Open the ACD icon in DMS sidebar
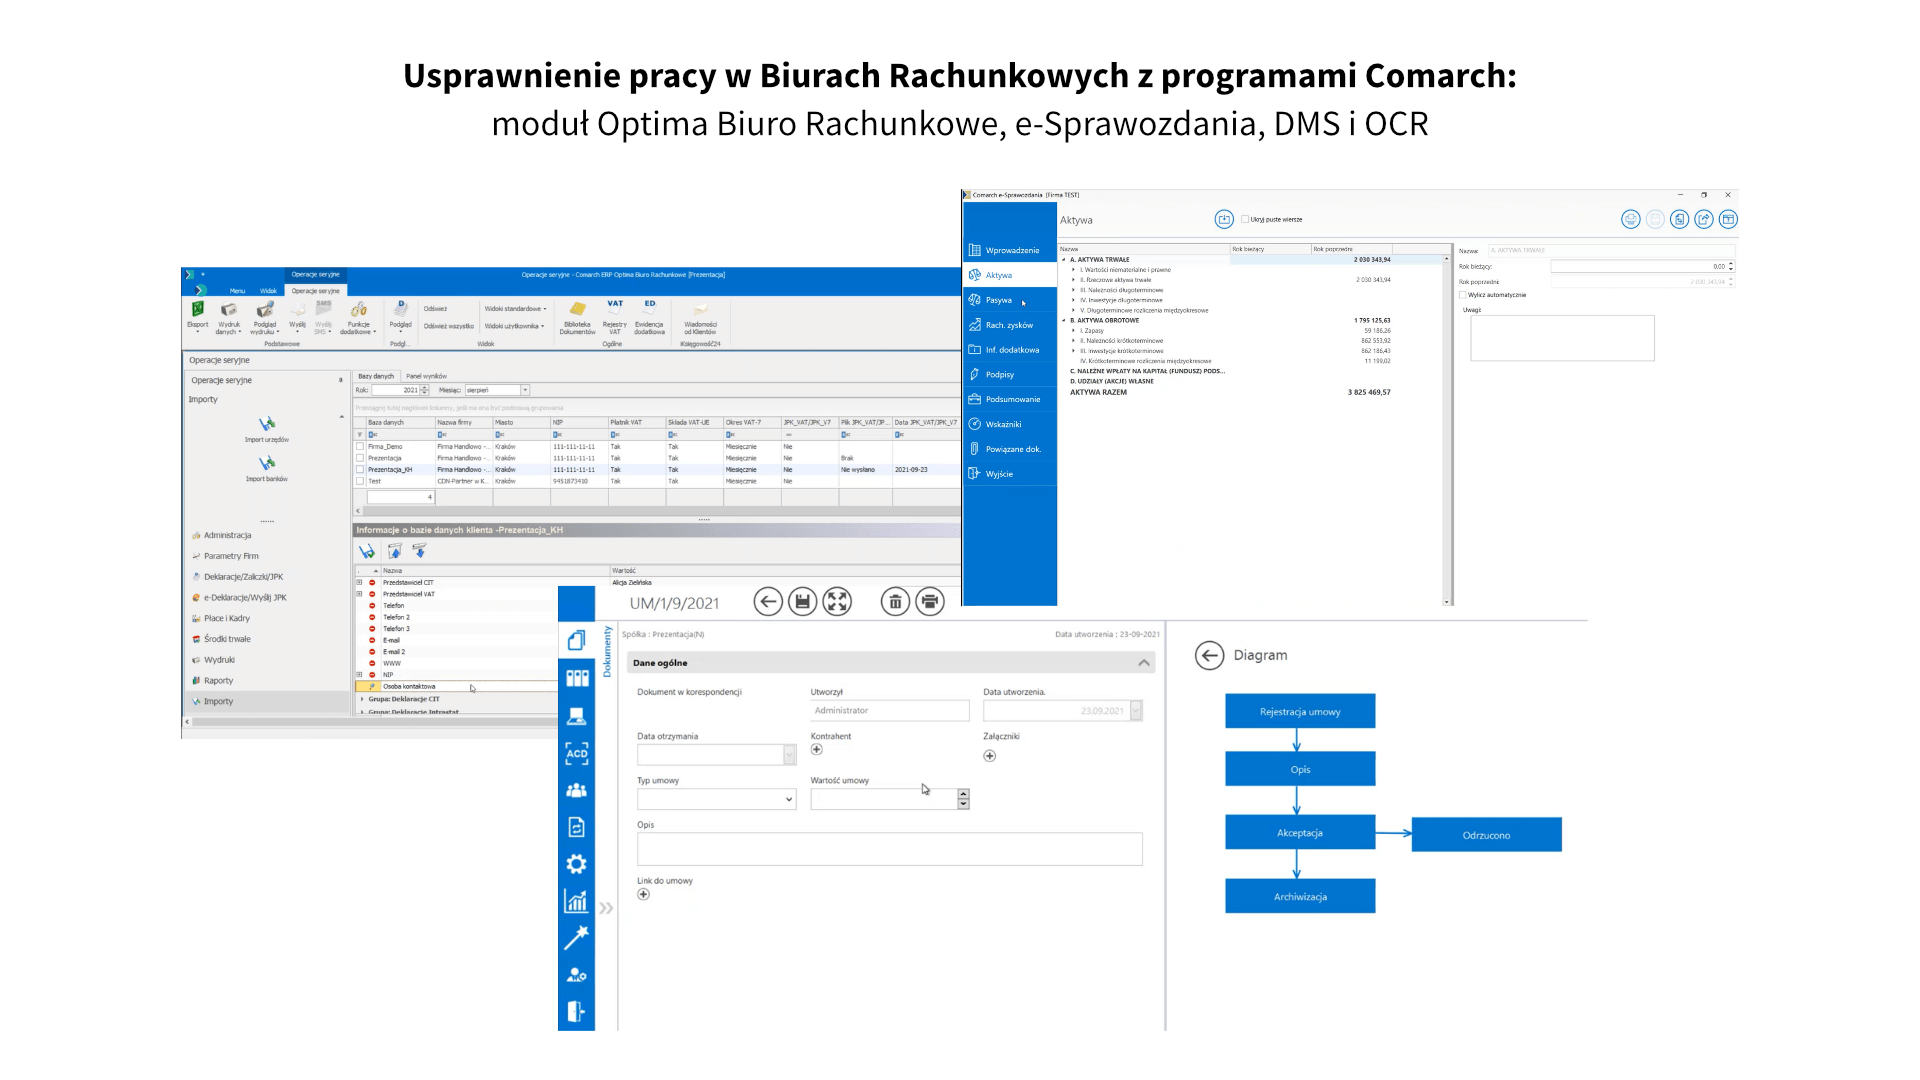This screenshot has width=1920, height=1080. (x=577, y=753)
